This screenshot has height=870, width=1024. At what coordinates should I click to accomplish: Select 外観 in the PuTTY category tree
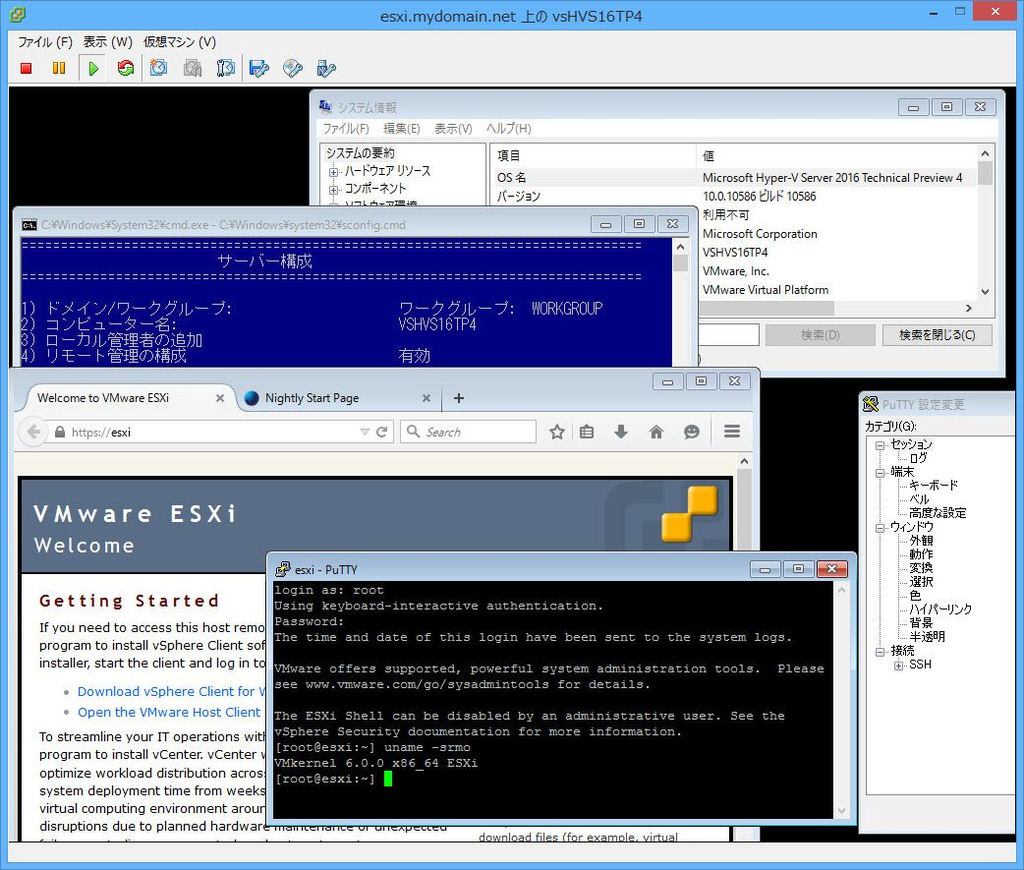921,540
